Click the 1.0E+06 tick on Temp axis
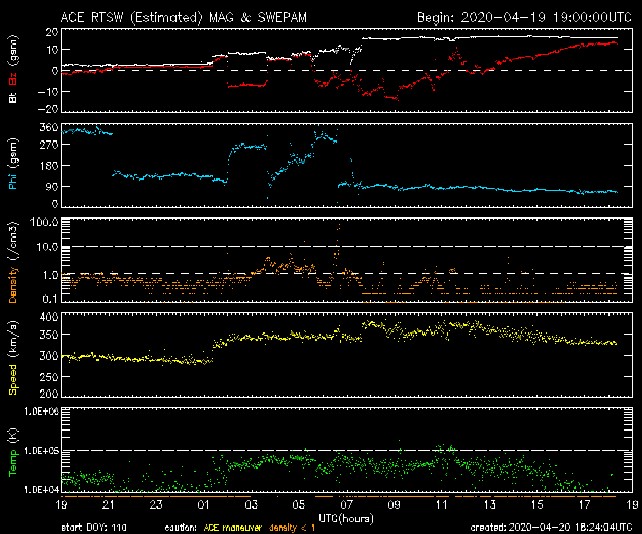Screen dimensions: 642x534 coord(40,411)
